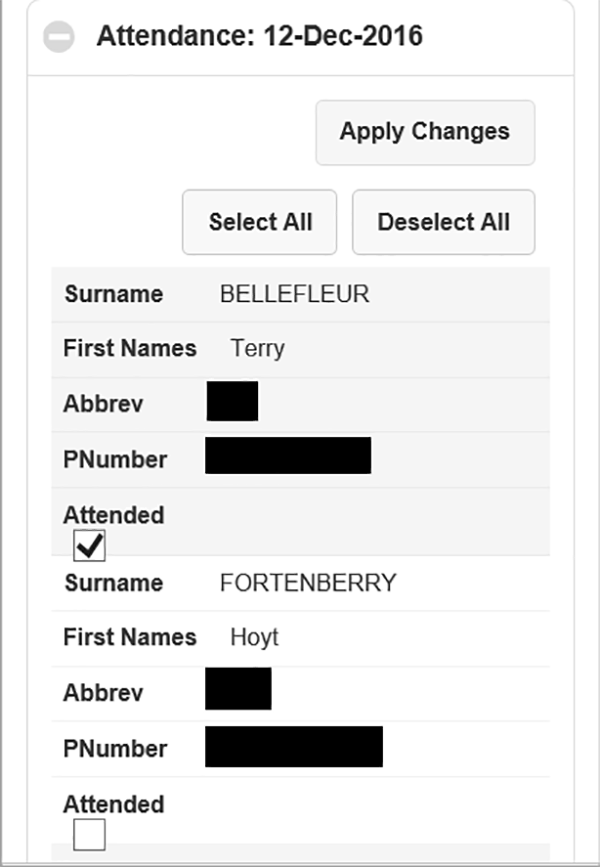Click the first name Terry
Viewport: 600px width, 867px height.
(x=257, y=349)
